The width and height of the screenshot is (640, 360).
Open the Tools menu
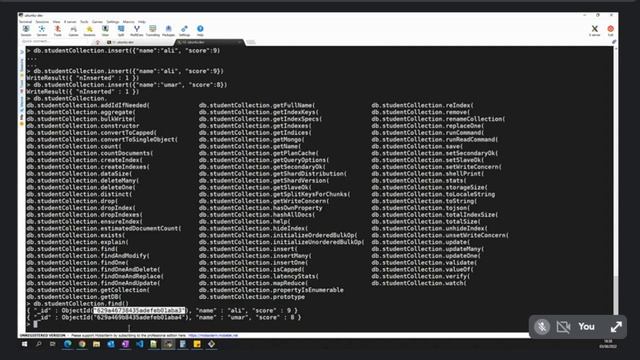coord(84,22)
